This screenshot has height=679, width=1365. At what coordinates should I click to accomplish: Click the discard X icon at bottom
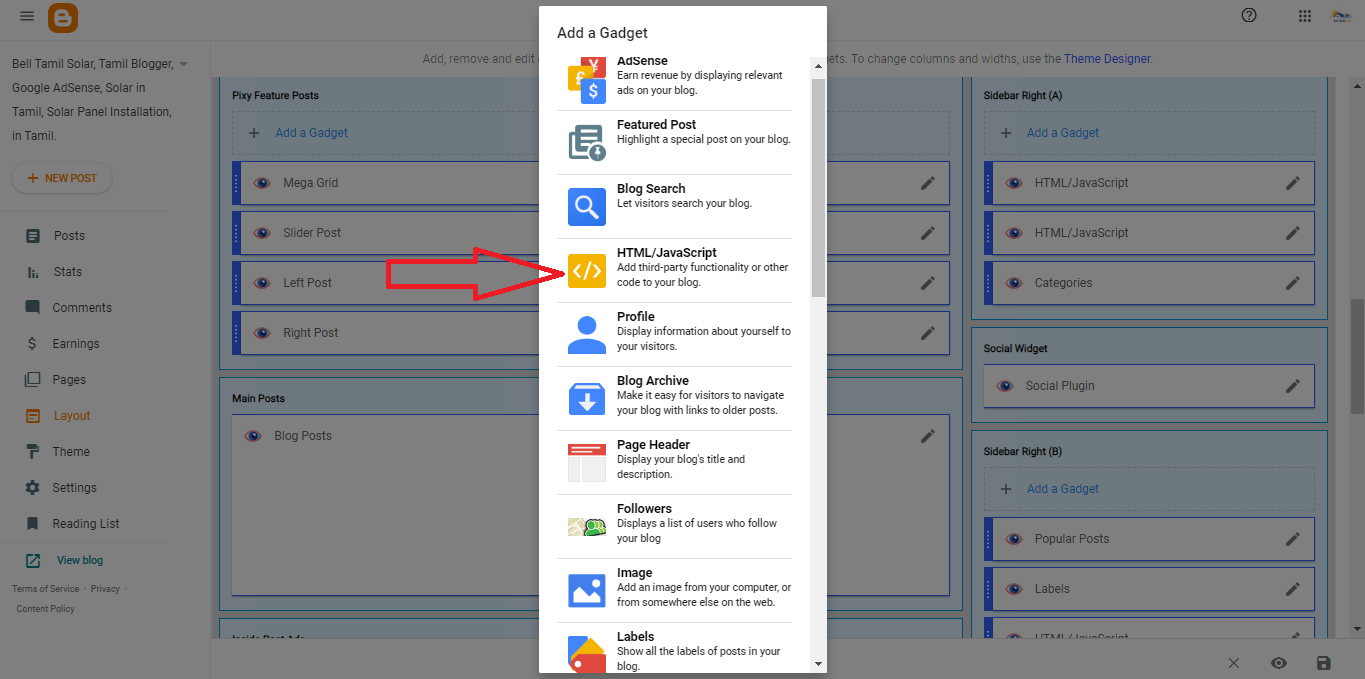(1233, 663)
